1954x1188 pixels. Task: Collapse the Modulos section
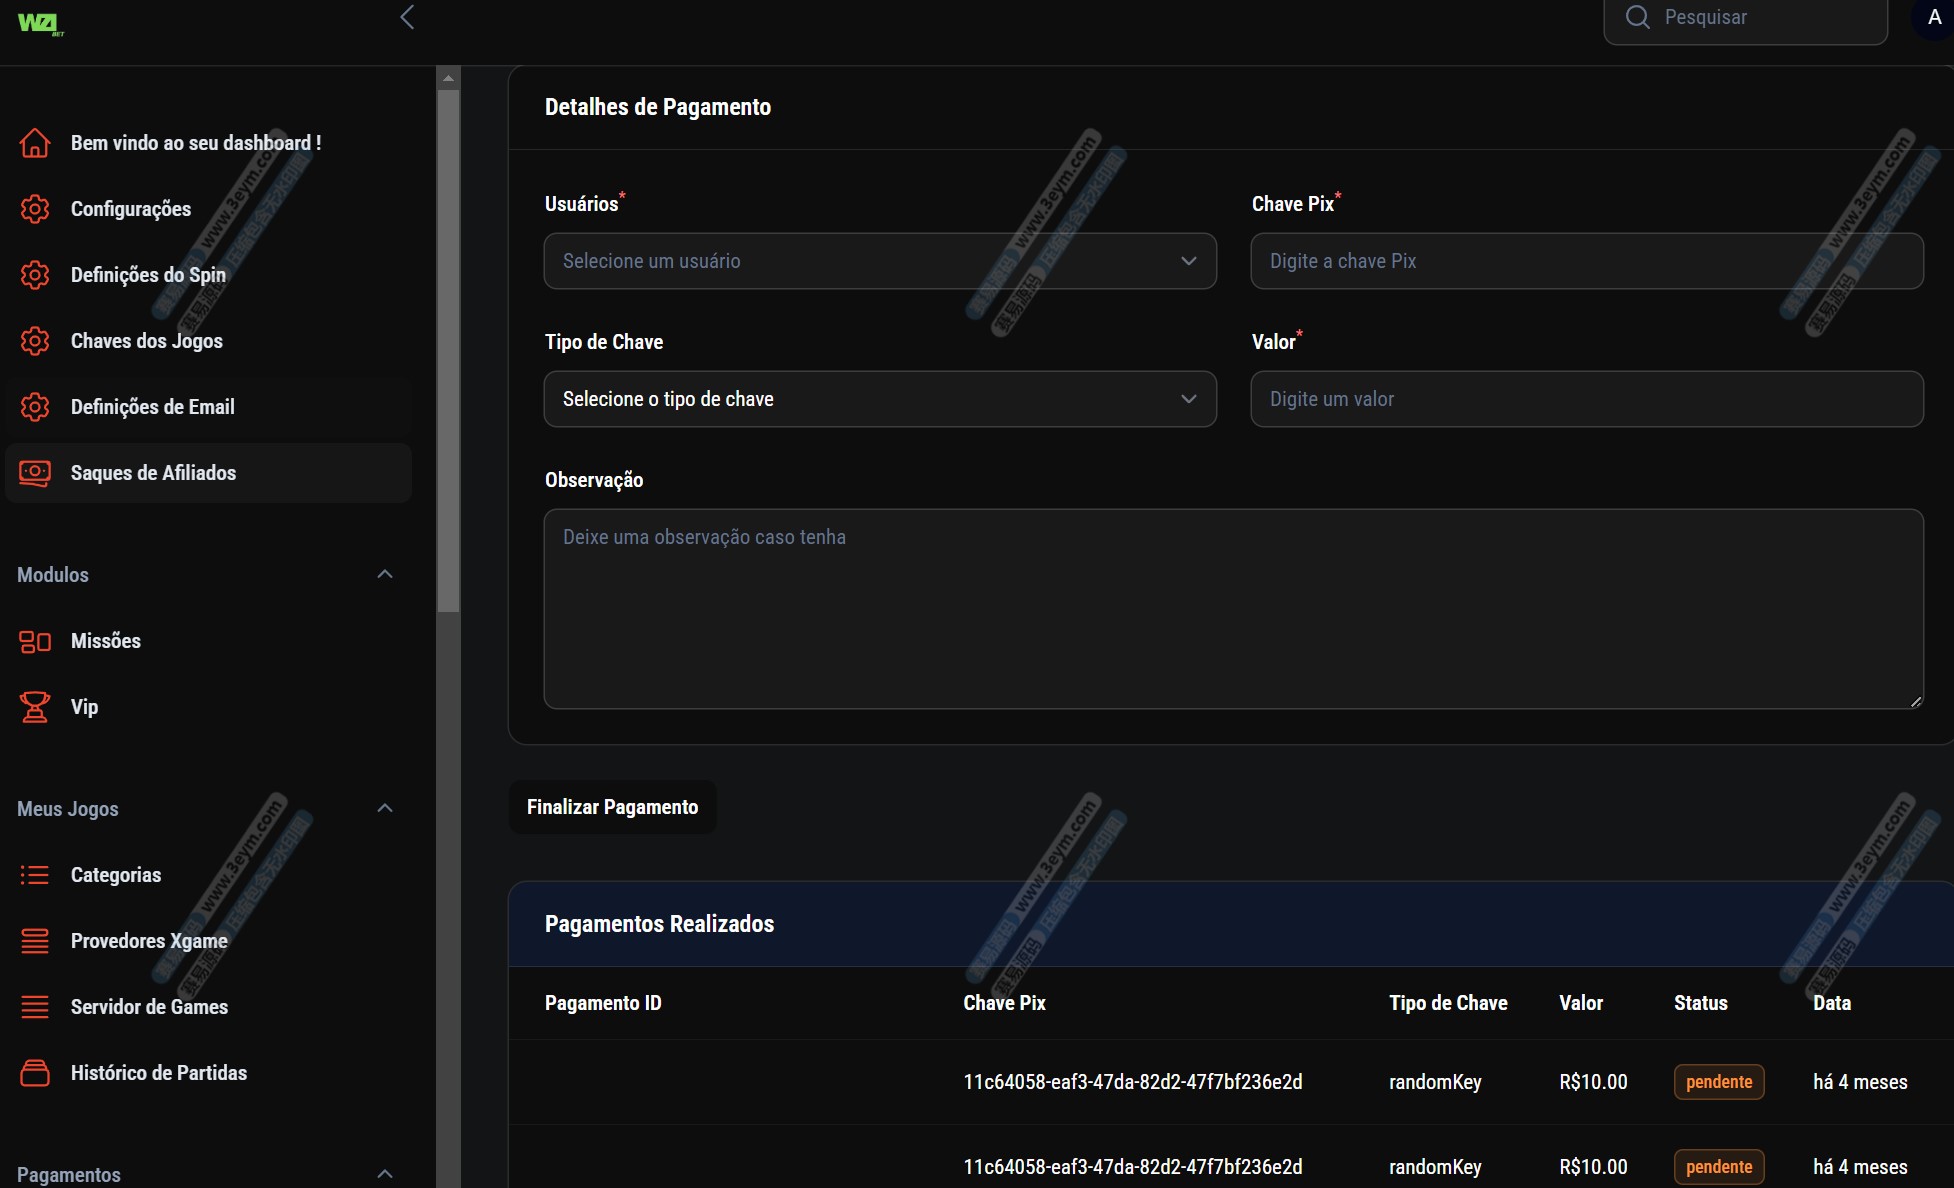[x=385, y=574]
